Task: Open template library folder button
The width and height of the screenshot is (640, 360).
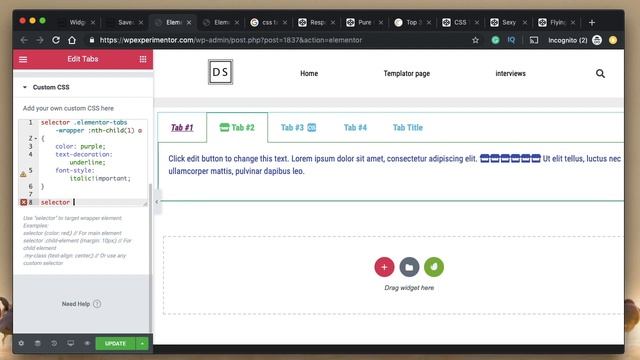Action: pos(409,267)
